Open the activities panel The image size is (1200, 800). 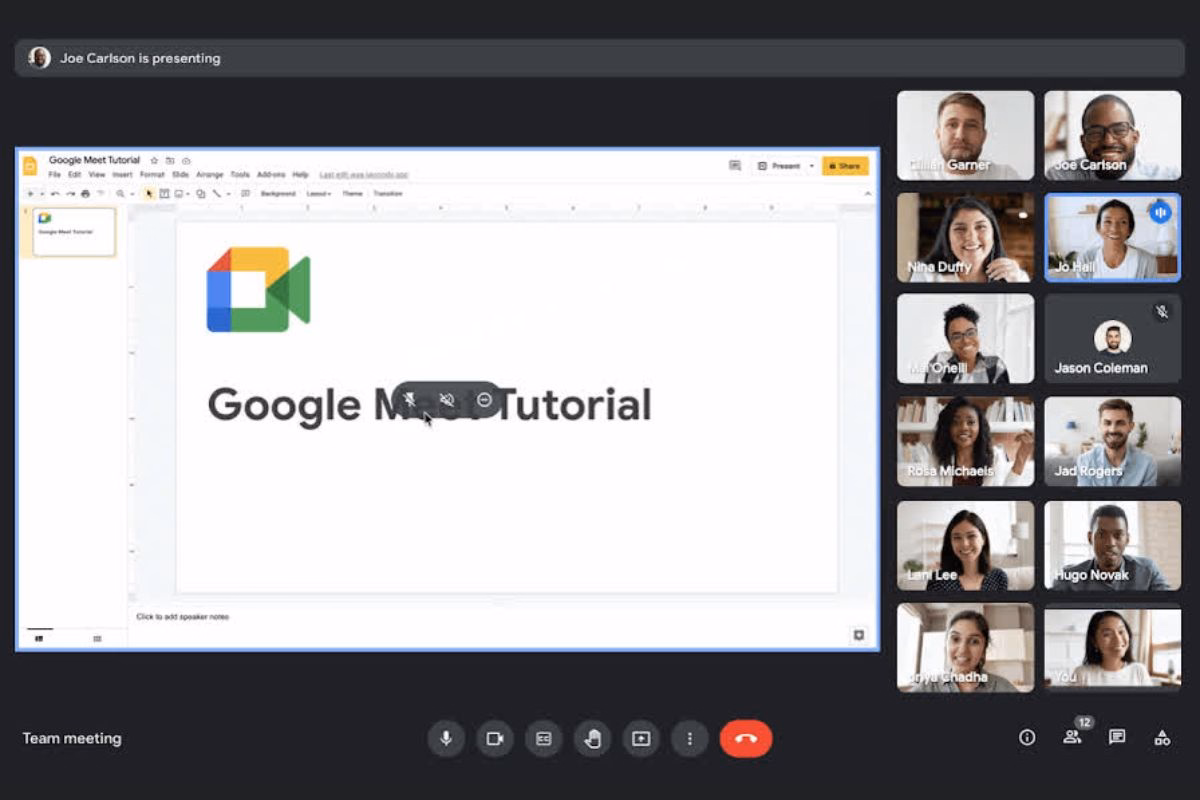pos(1160,738)
